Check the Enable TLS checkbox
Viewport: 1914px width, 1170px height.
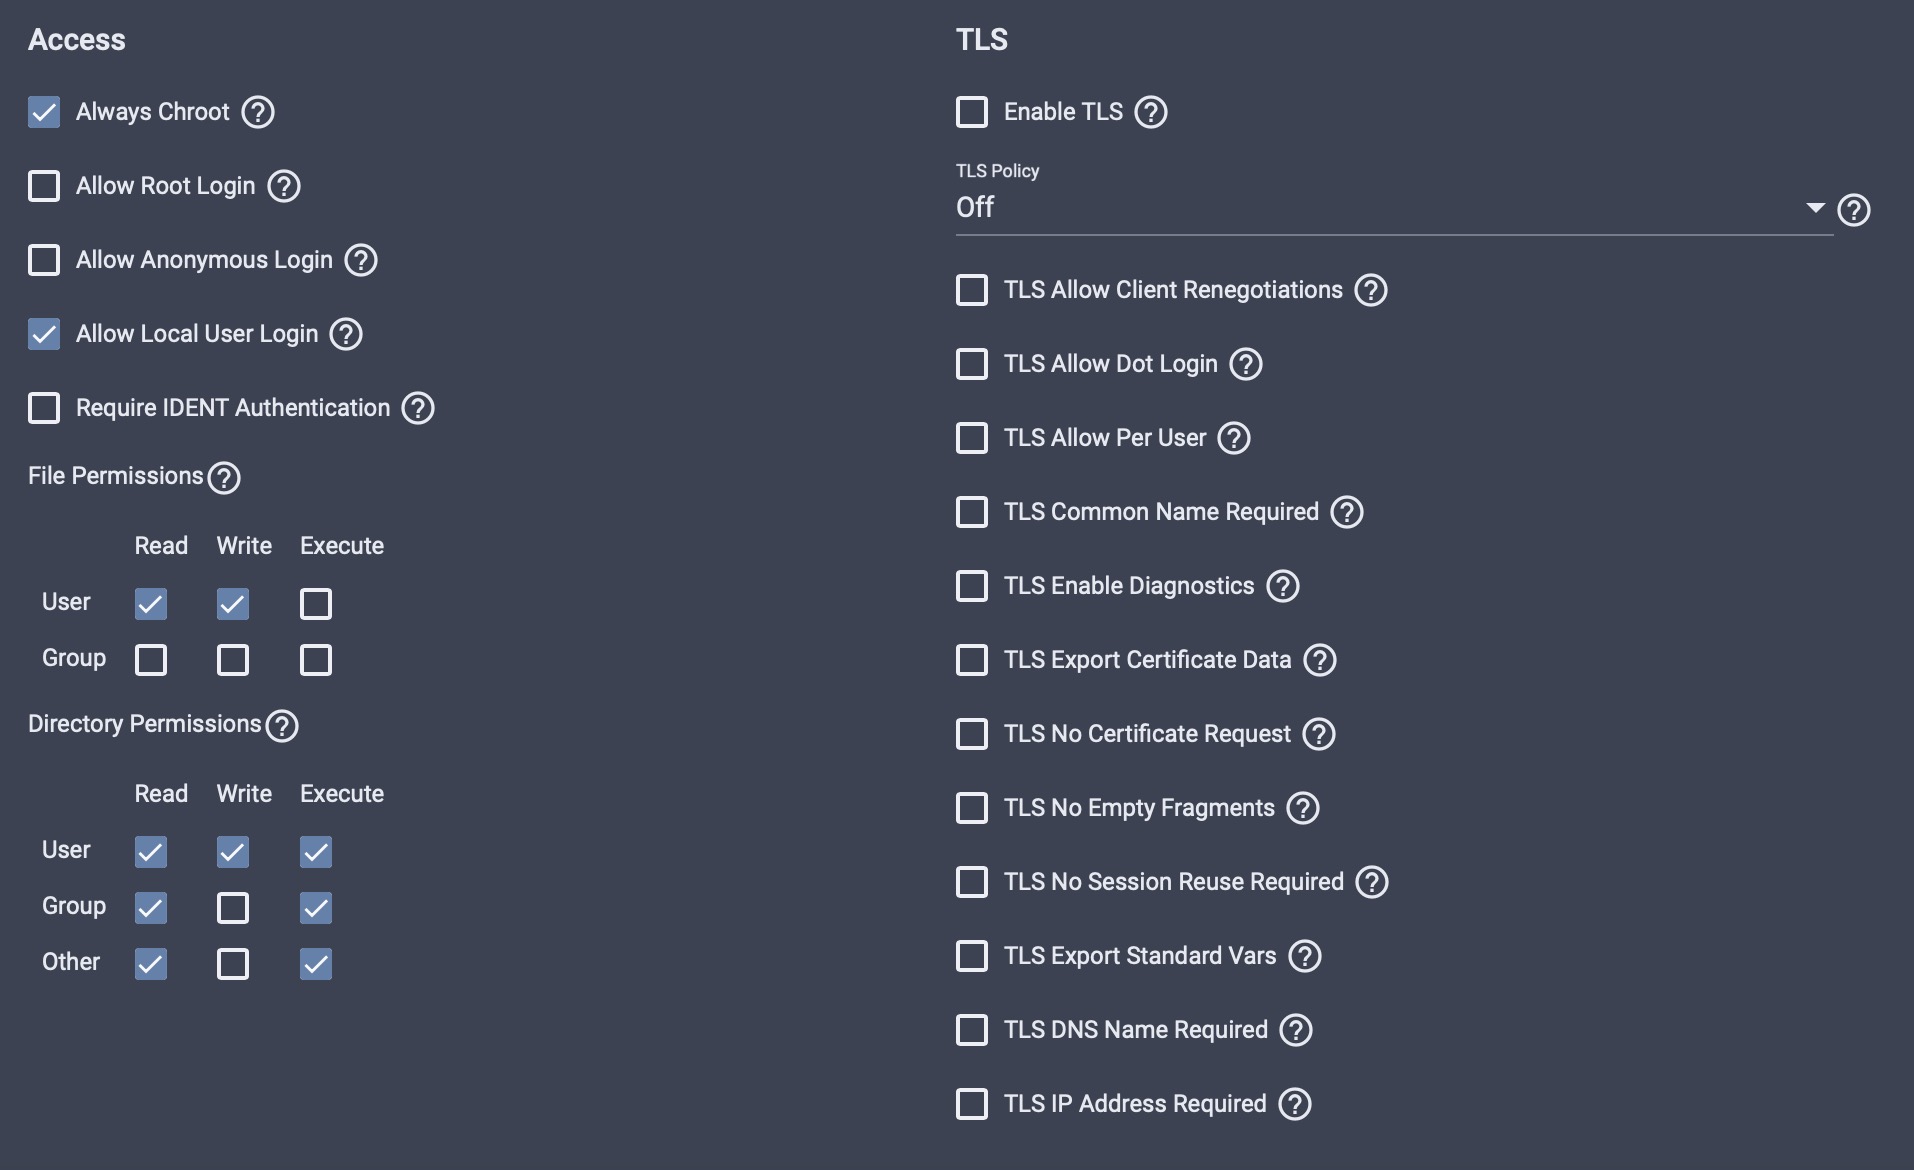[972, 112]
